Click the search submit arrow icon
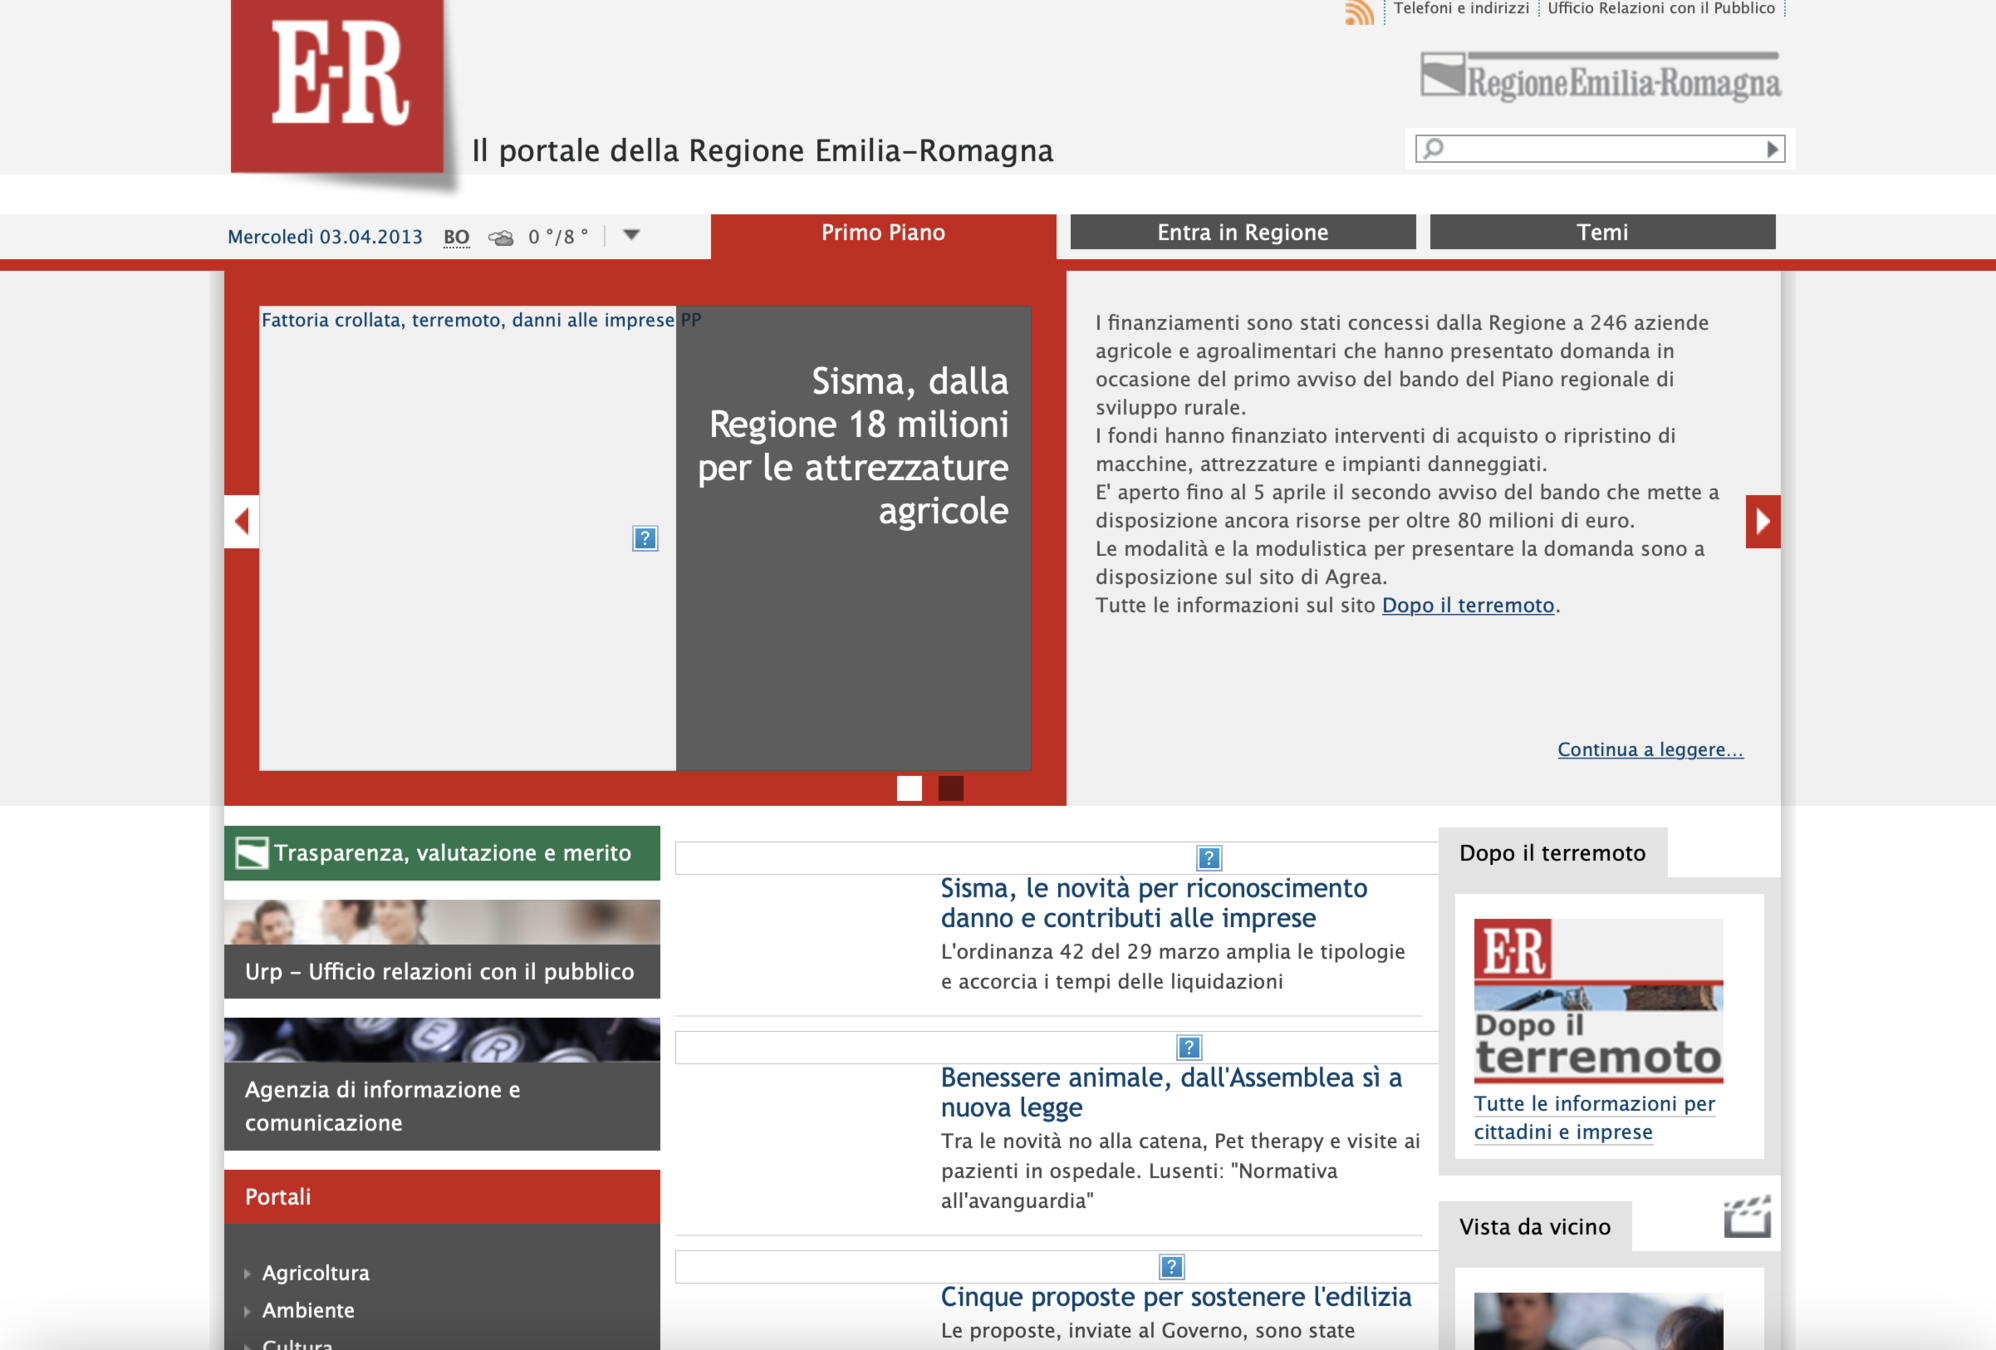Screen dimensions: 1996x1350 [1772, 149]
